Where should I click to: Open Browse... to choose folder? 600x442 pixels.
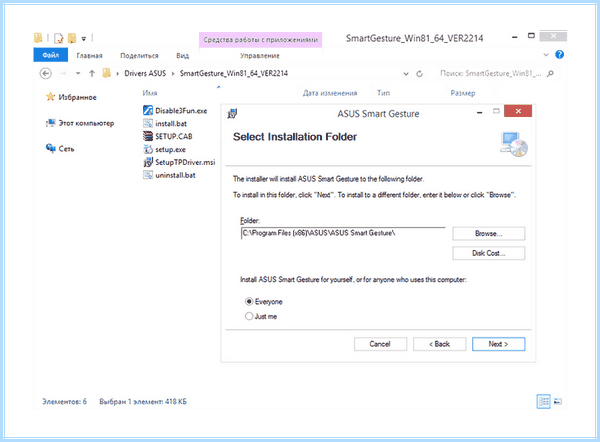488,233
